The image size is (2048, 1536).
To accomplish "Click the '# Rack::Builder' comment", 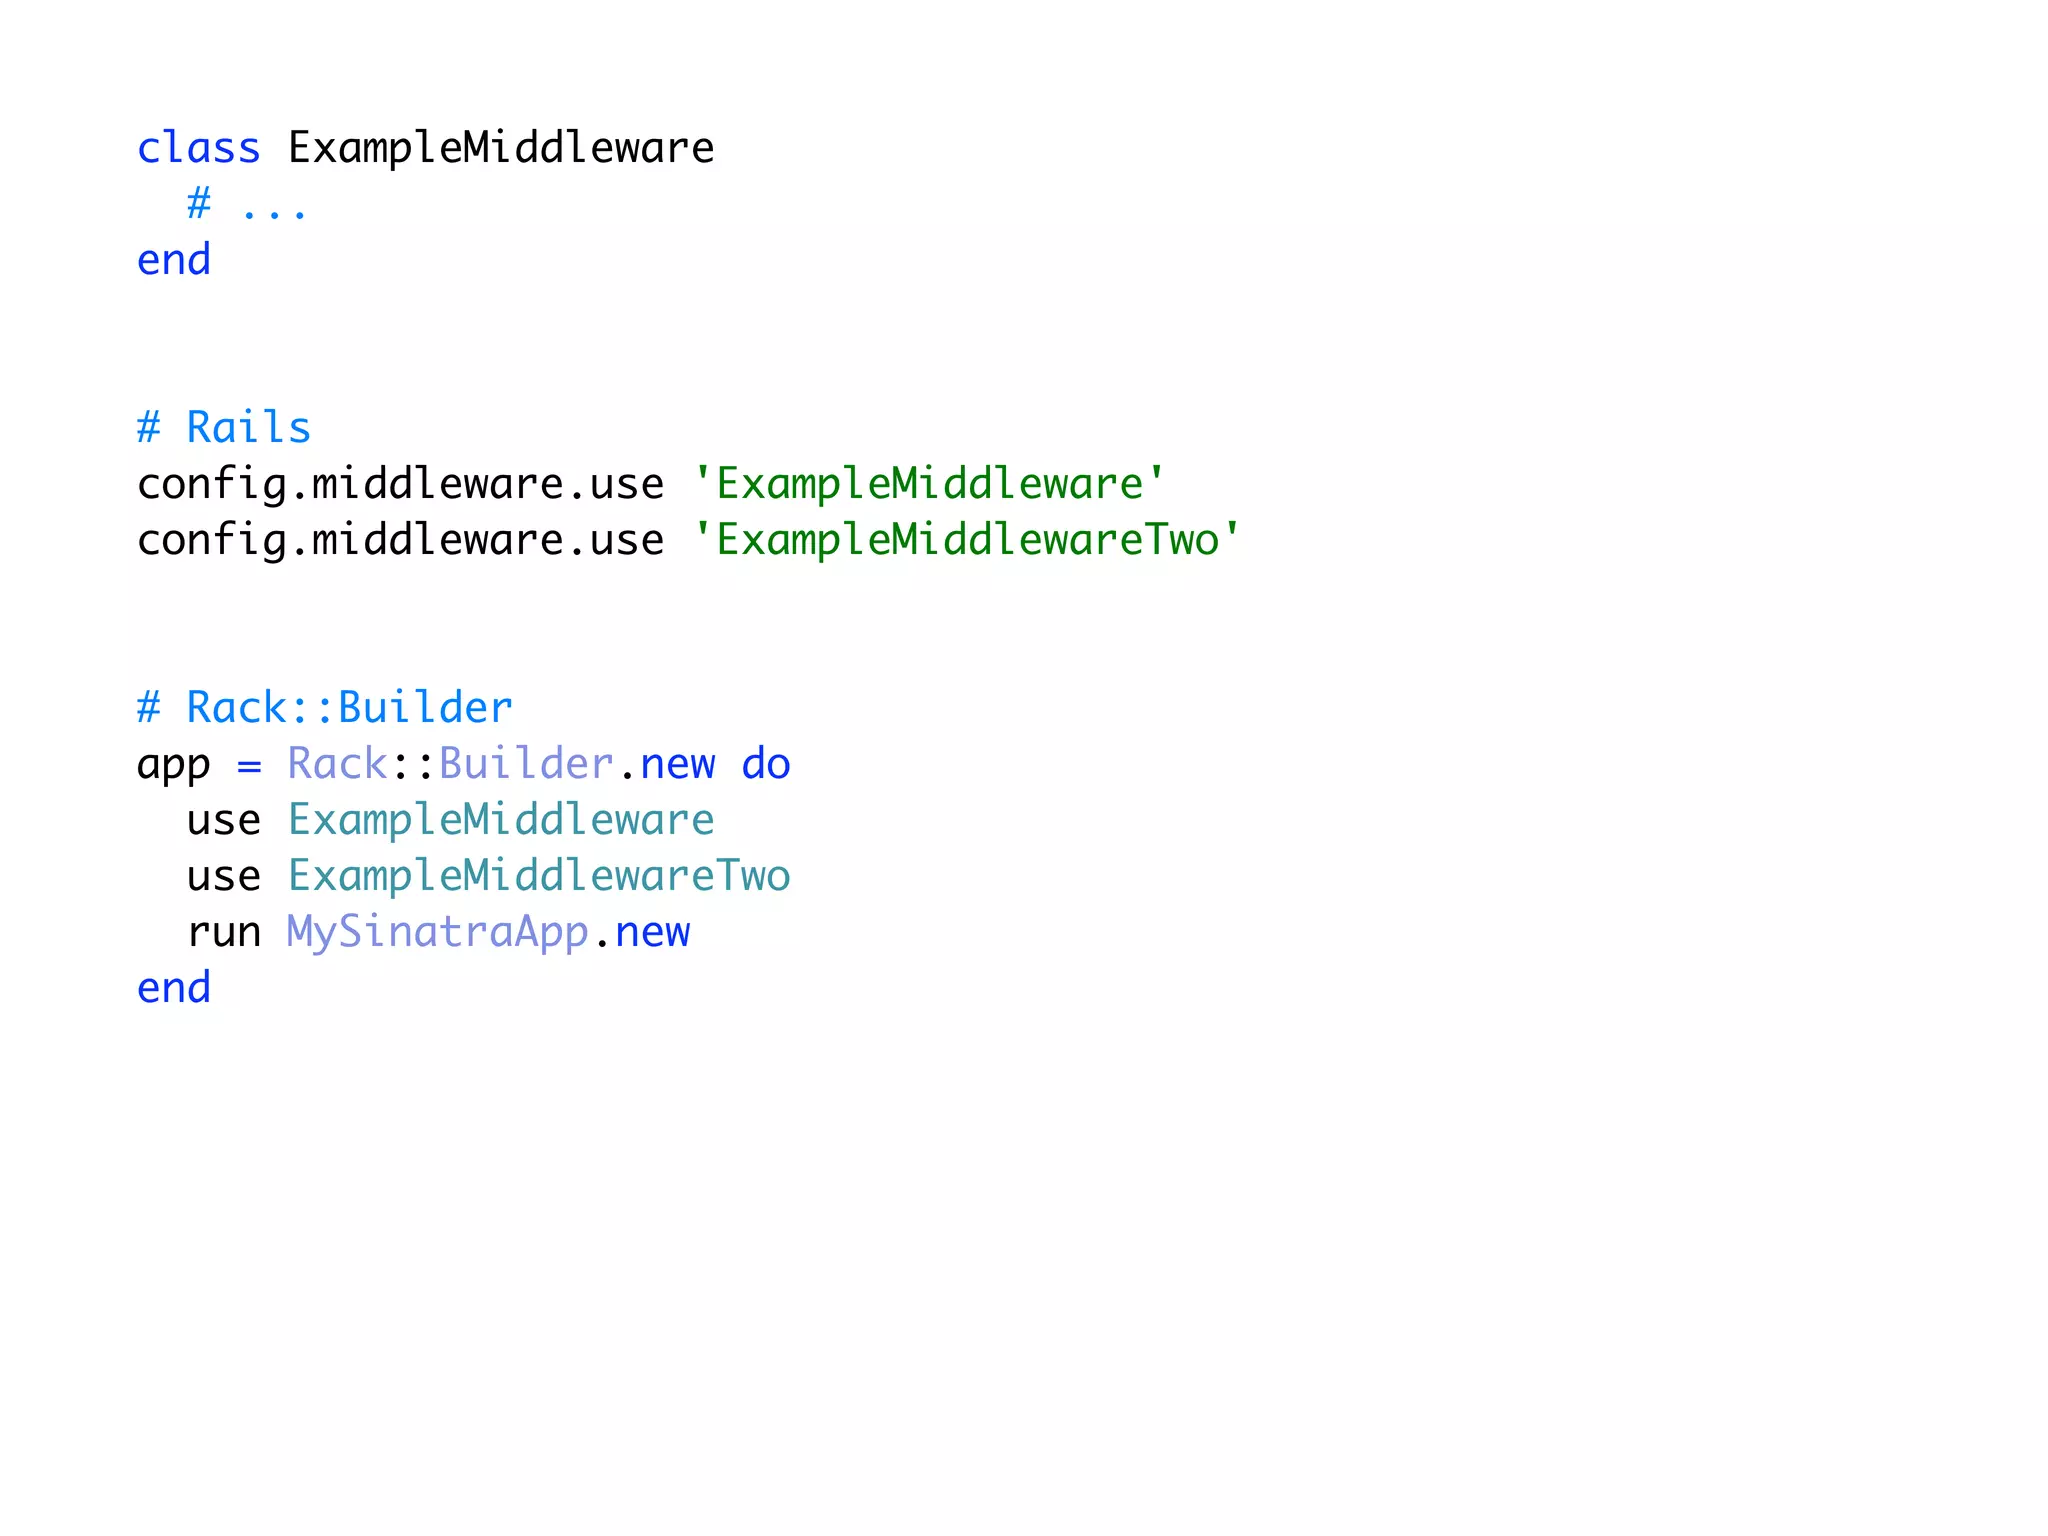I will tap(324, 708).
